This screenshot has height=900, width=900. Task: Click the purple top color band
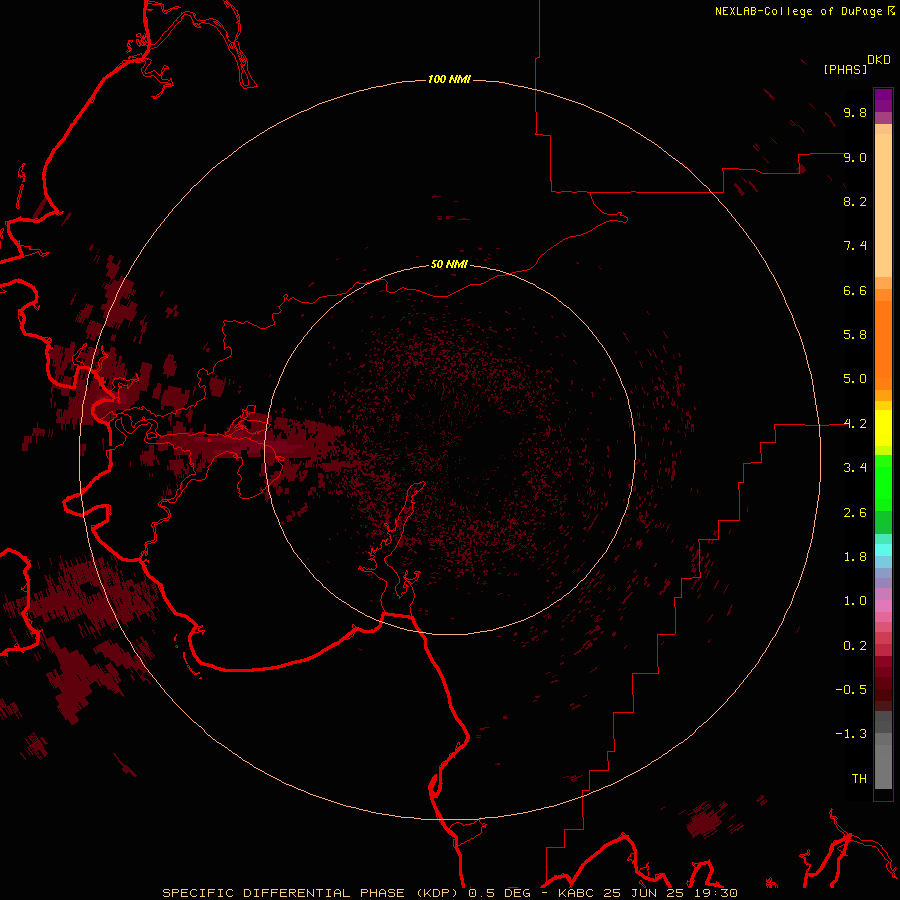click(x=883, y=100)
